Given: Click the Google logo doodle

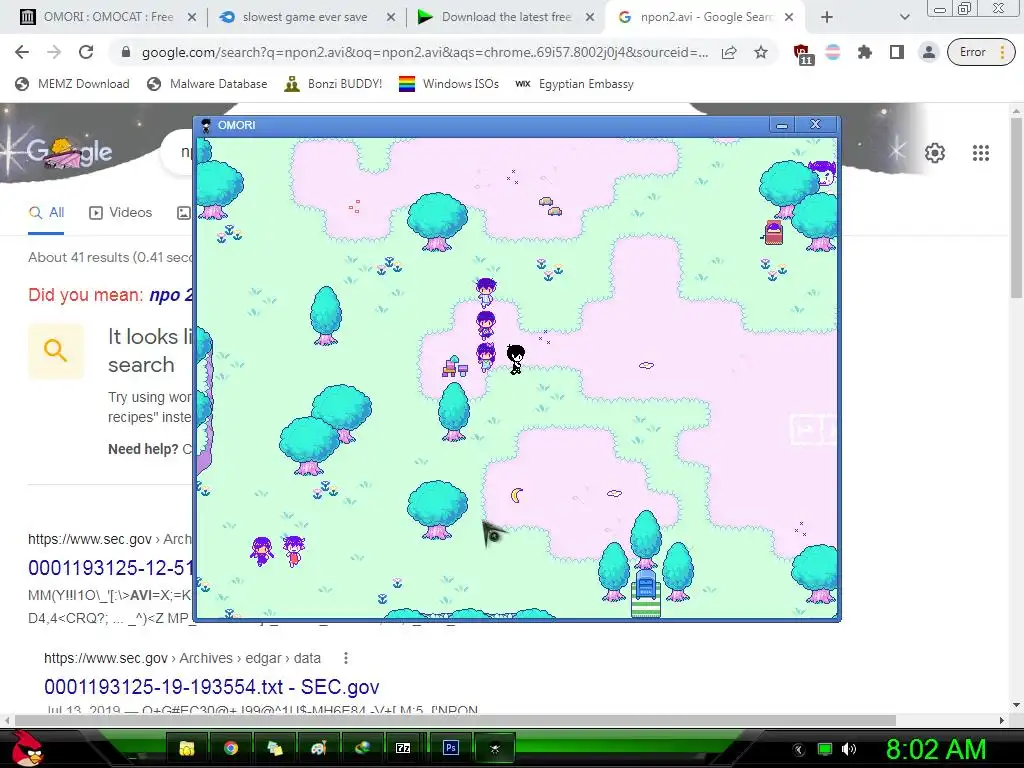Looking at the screenshot, I should 69,152.
